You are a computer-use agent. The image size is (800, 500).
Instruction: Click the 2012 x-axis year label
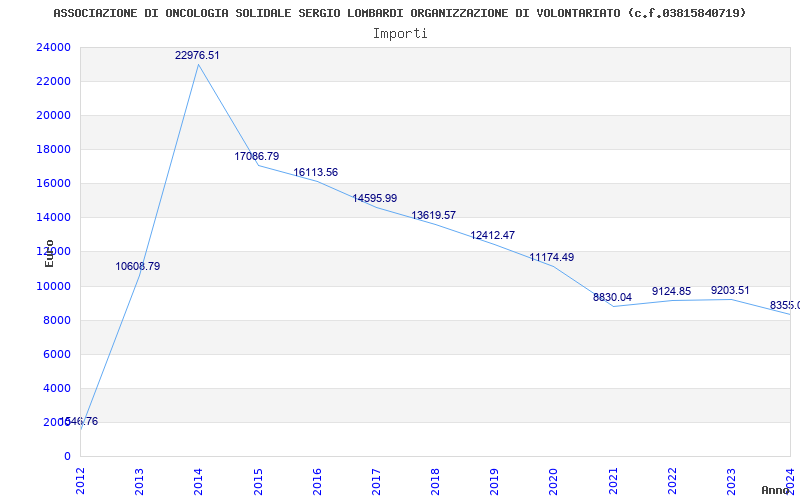[x=81, y=481]
